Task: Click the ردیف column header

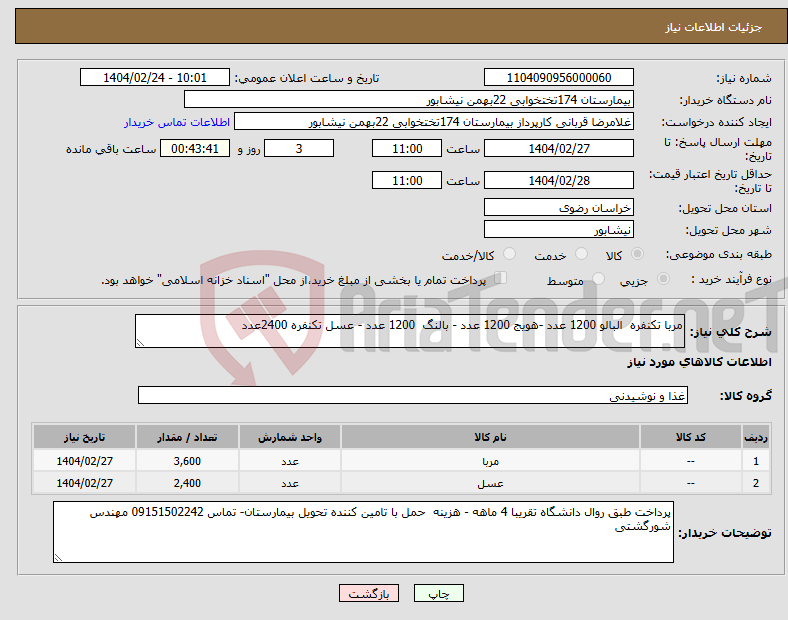Action: pos(756,437)
